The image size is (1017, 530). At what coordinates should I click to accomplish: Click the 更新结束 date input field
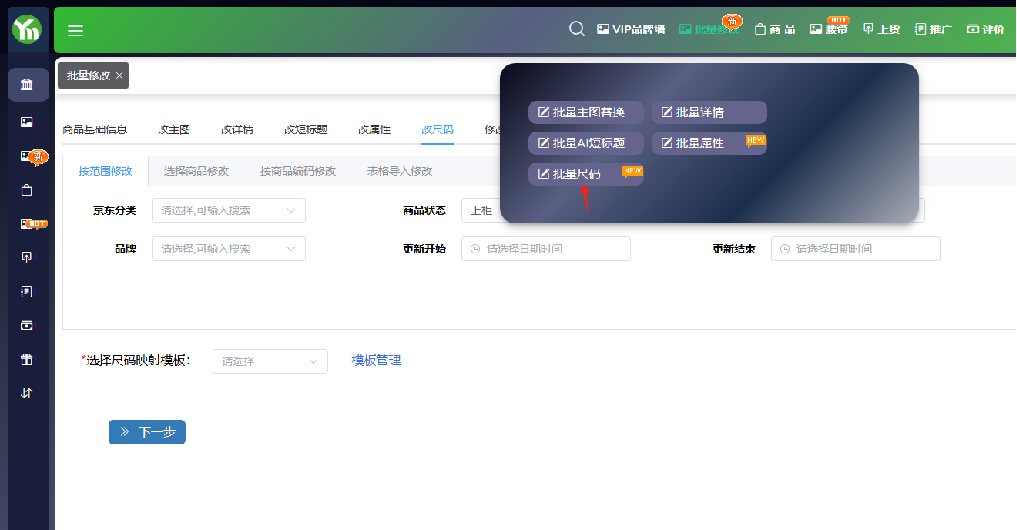pos(855,249)
